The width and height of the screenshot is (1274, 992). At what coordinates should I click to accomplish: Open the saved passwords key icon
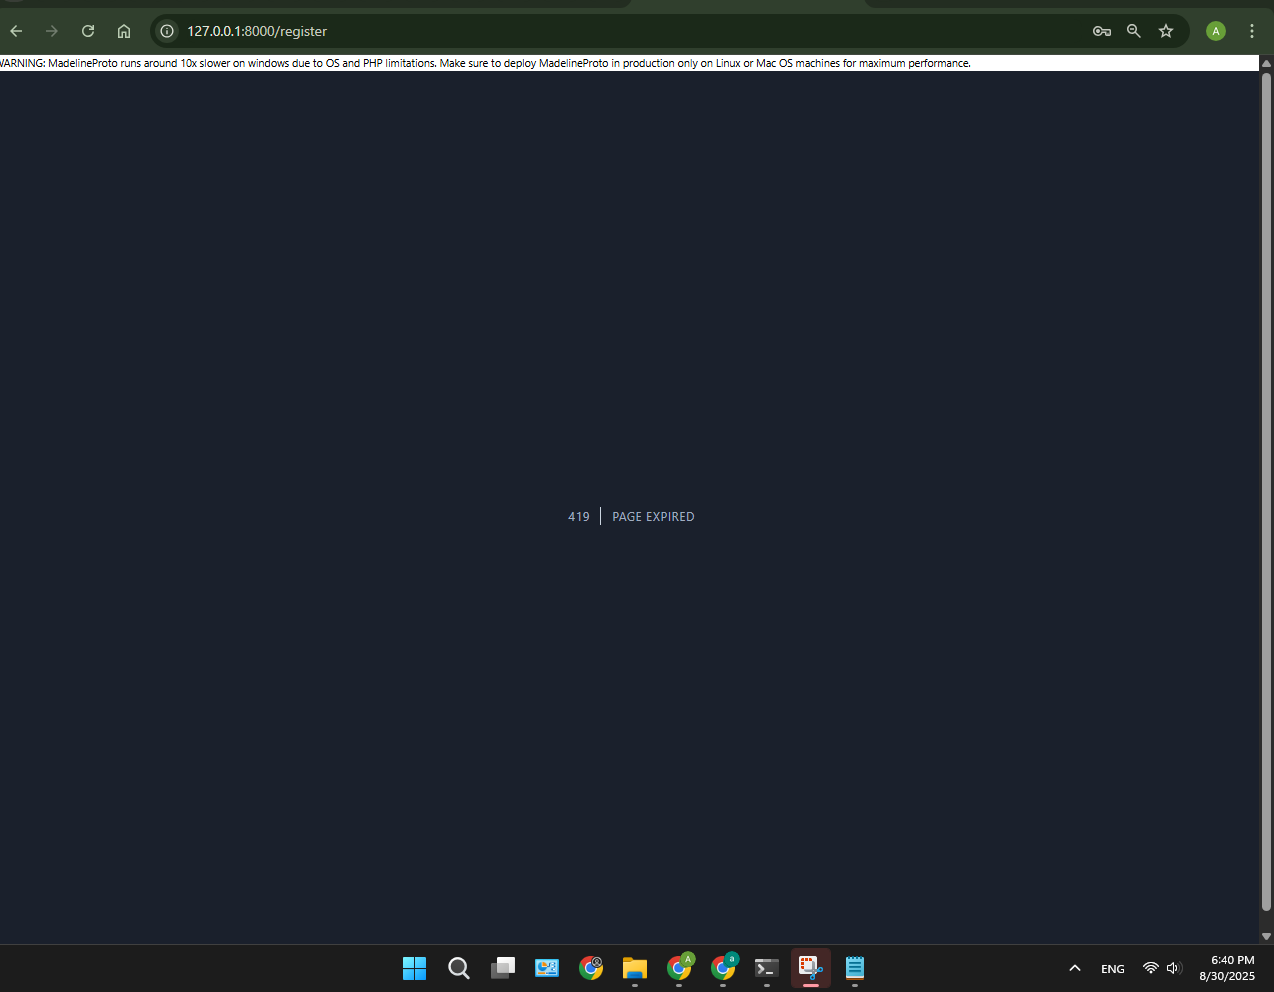1102,31
